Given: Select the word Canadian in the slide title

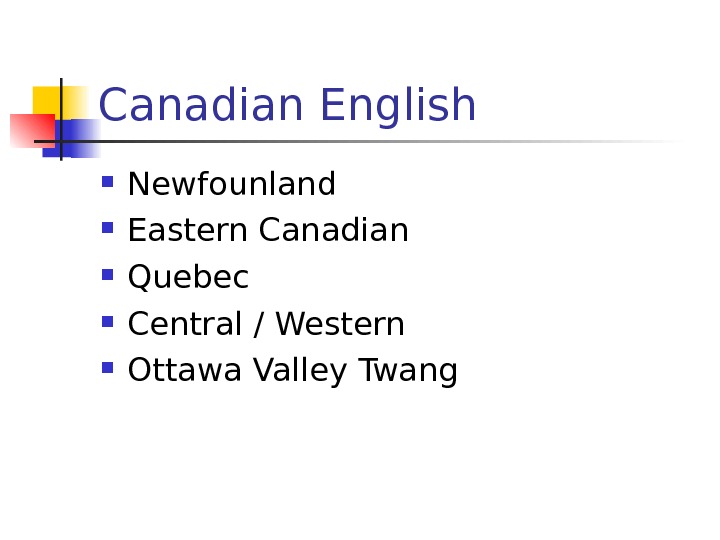Looking at the screenshot, I should click(203, 106).
